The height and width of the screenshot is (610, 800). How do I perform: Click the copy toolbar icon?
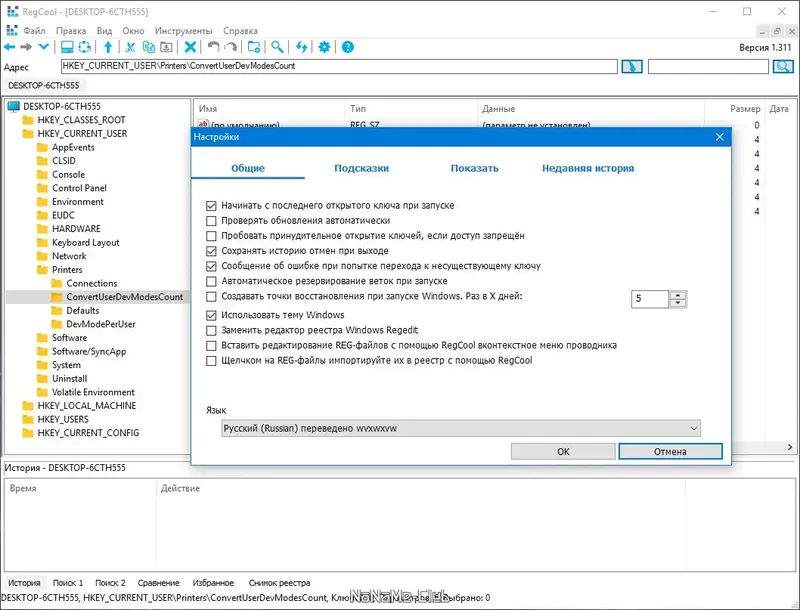click(x=148, y=47)
